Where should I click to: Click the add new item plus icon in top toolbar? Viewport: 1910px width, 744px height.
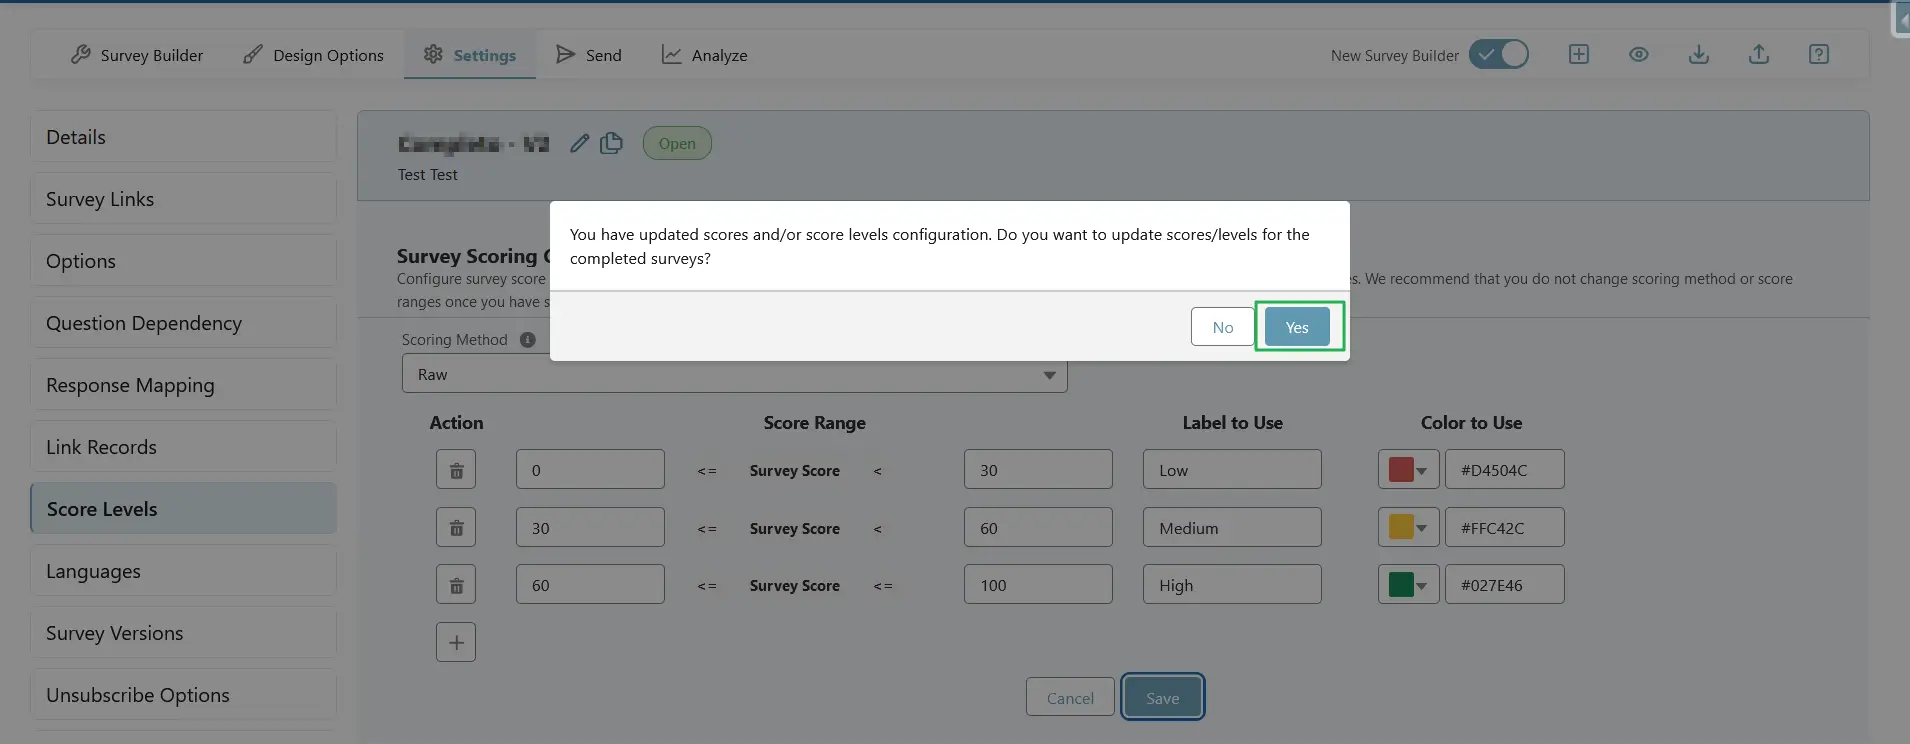click(1578, 54)
